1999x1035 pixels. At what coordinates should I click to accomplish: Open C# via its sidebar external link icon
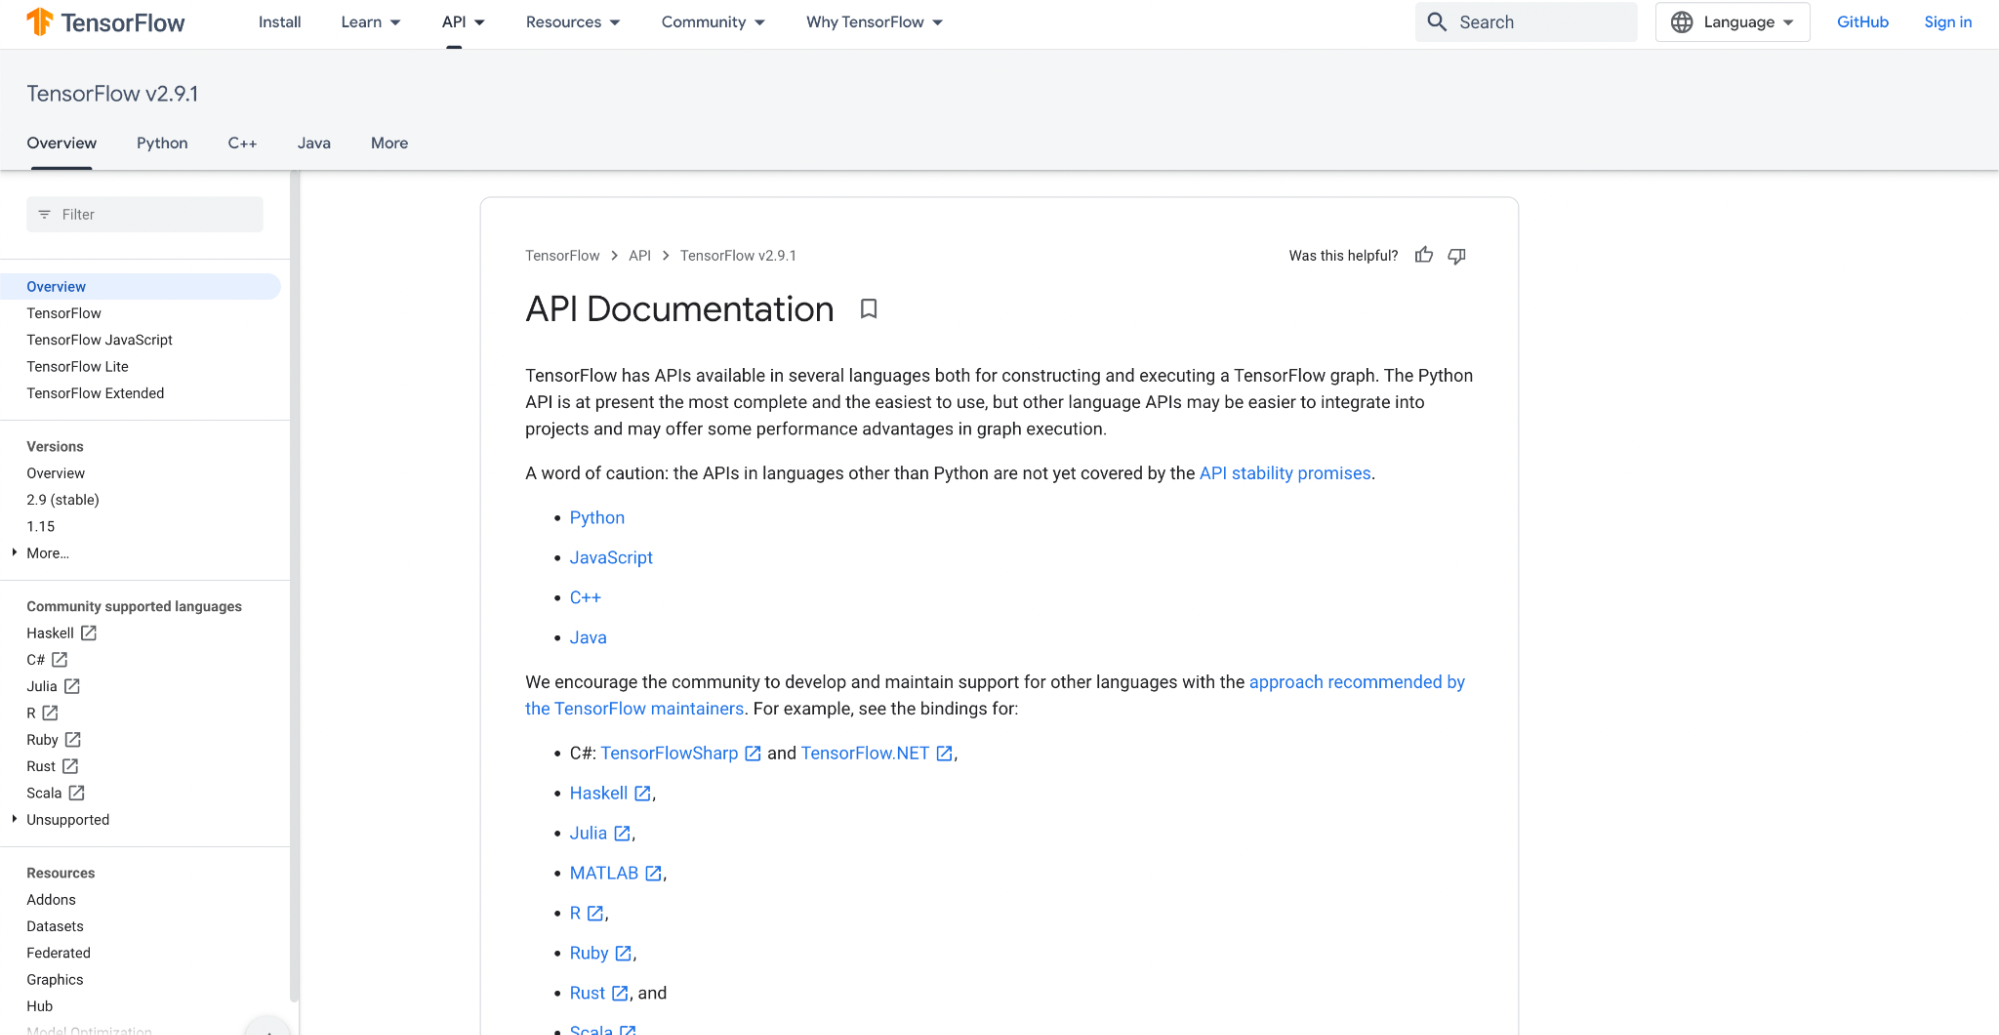60,659
